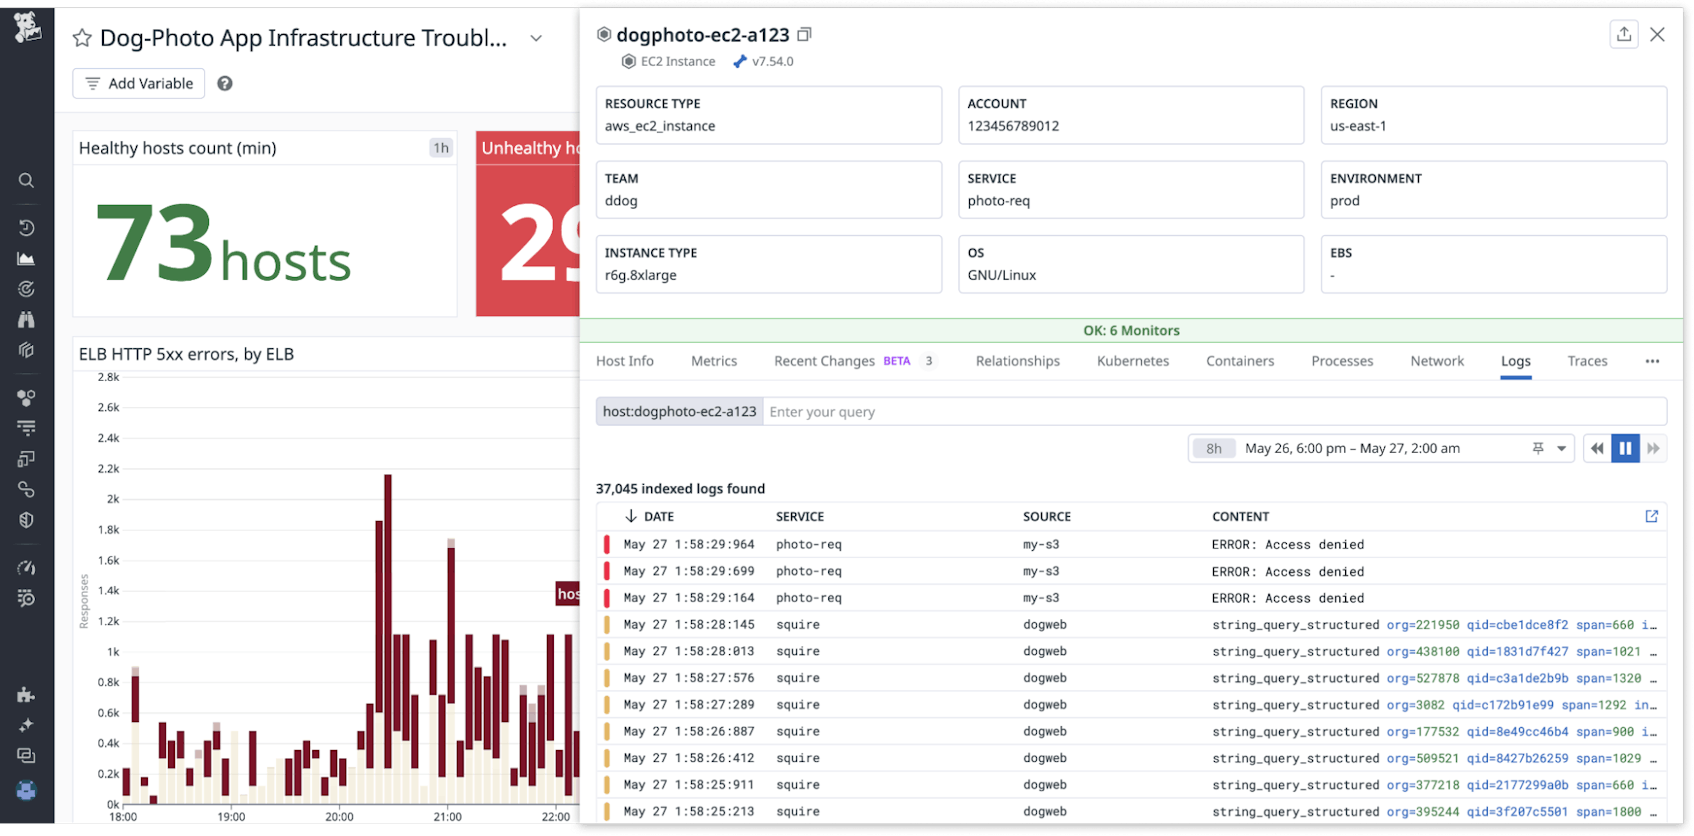Open the time range dropdown arrow
The image size is (1694, 836).
pyautogui.click(x=1561, y=449)
